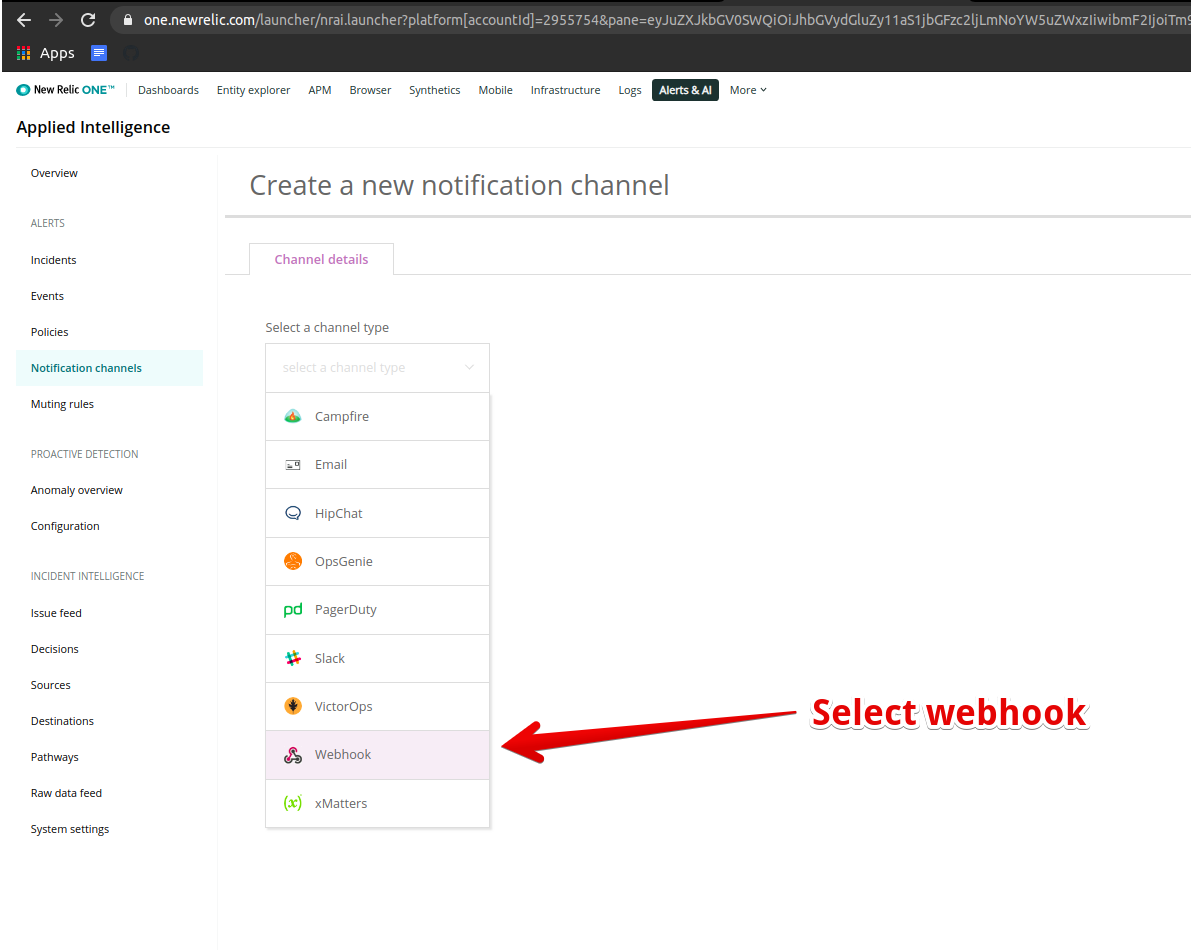Open Dashboards from the top navigation

169,90
